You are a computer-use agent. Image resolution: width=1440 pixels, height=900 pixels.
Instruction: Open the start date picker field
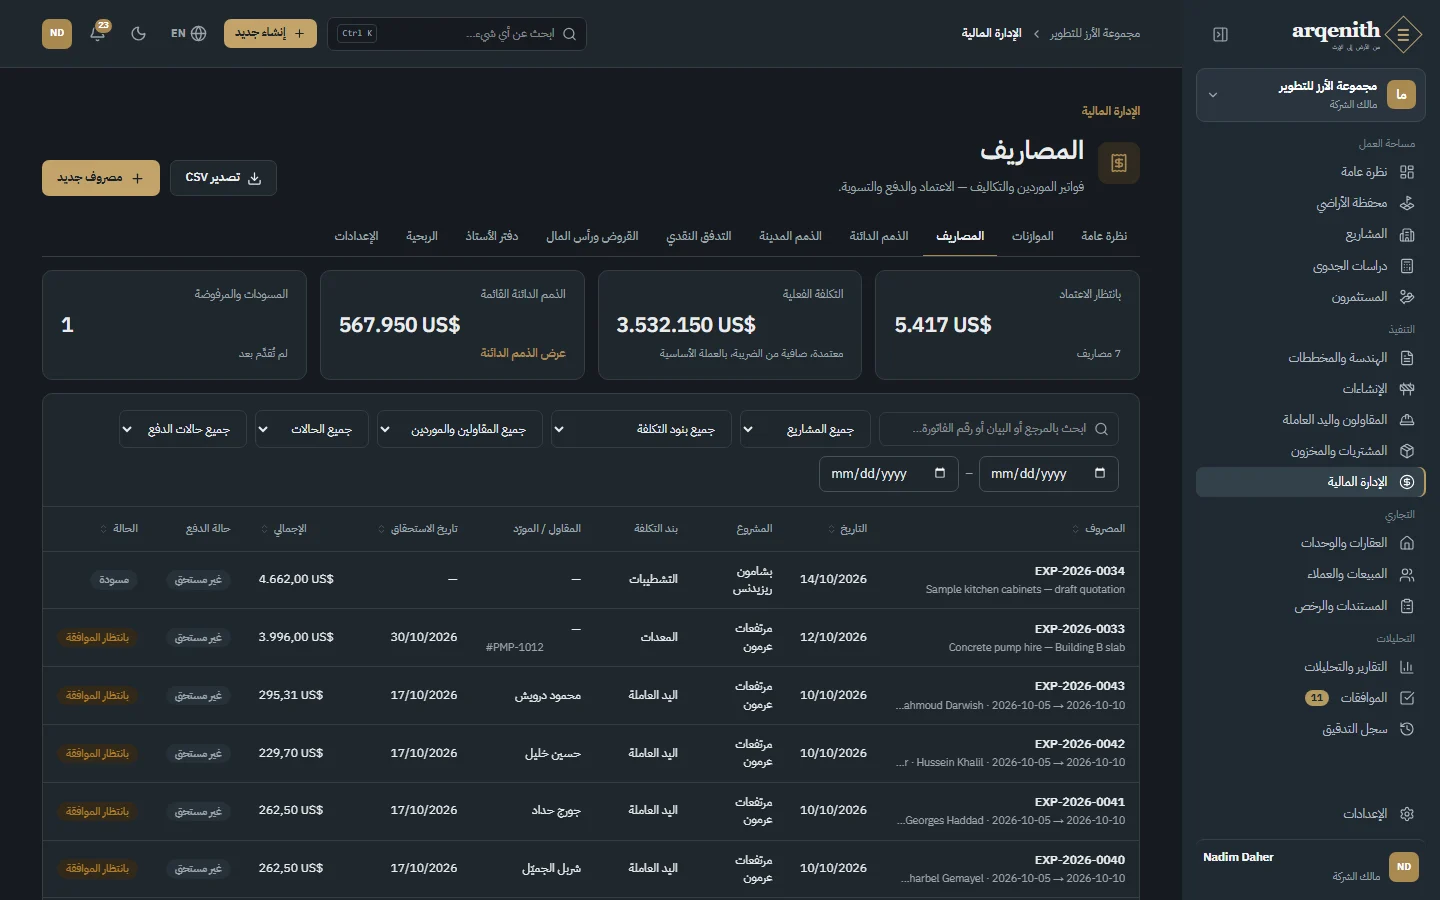pyautogui.click(x=1049, y=474)
